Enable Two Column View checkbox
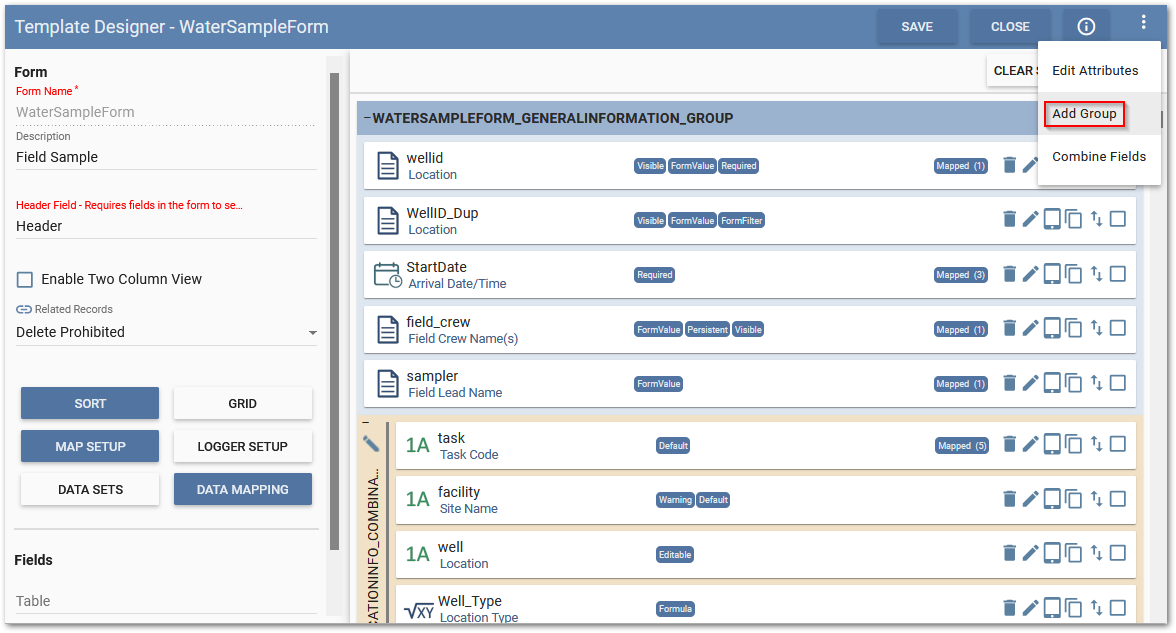1176x633 pixels. (24, 280)
